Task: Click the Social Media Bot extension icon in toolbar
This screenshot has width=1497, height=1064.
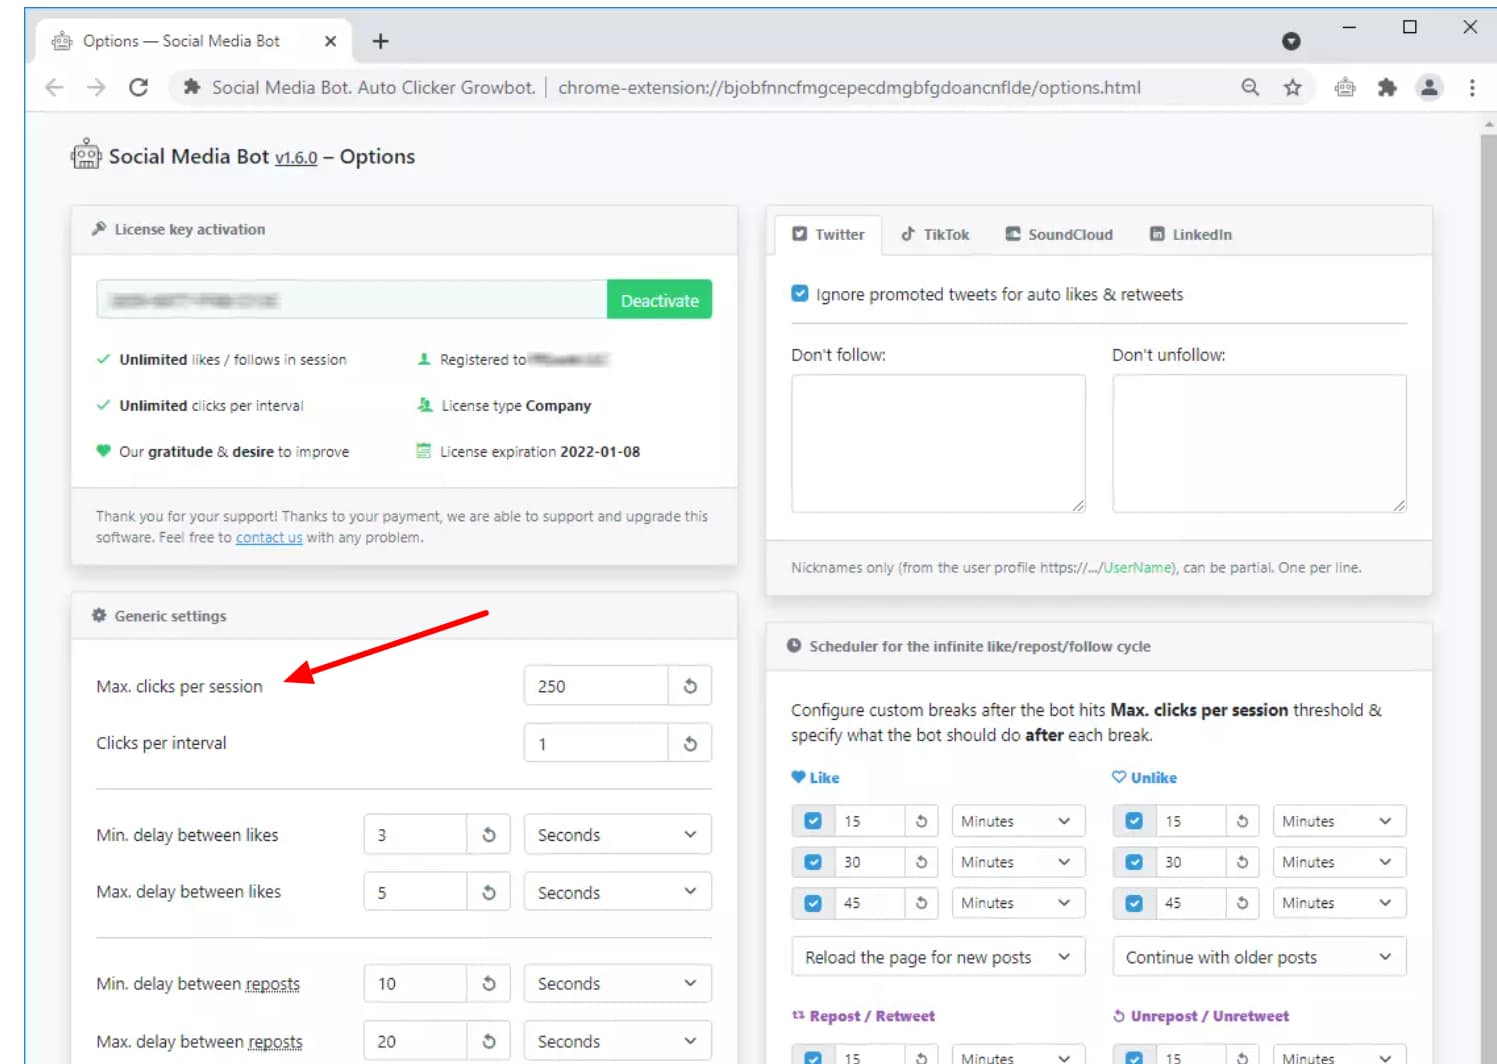Action: [x=1344, y=87]
